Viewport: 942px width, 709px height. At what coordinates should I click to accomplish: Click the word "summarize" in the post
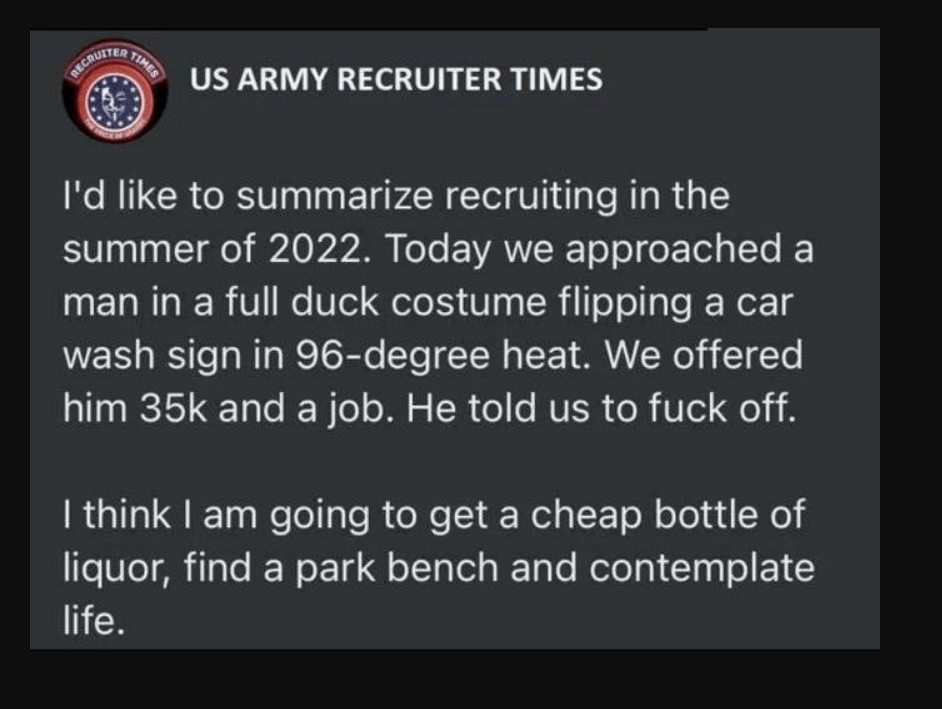(x=301, y=196)
